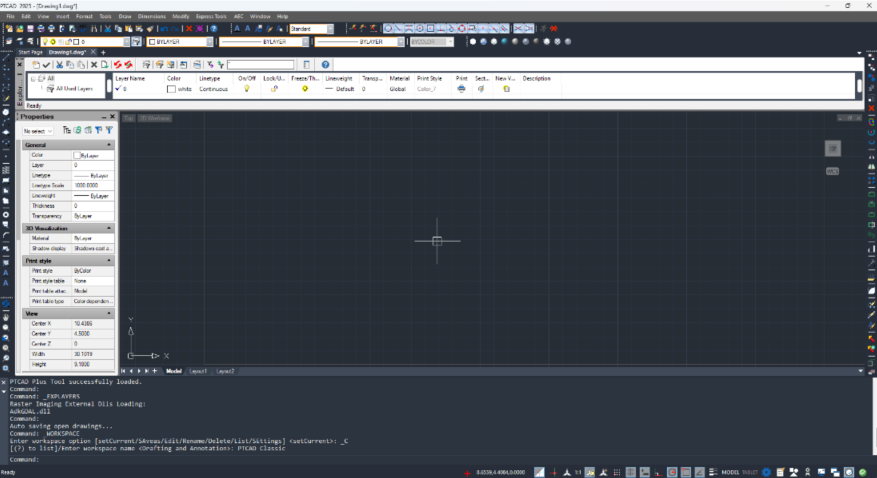Click the Description column header
The height and width of the screenshot is (478, 877).
[536, 78]
